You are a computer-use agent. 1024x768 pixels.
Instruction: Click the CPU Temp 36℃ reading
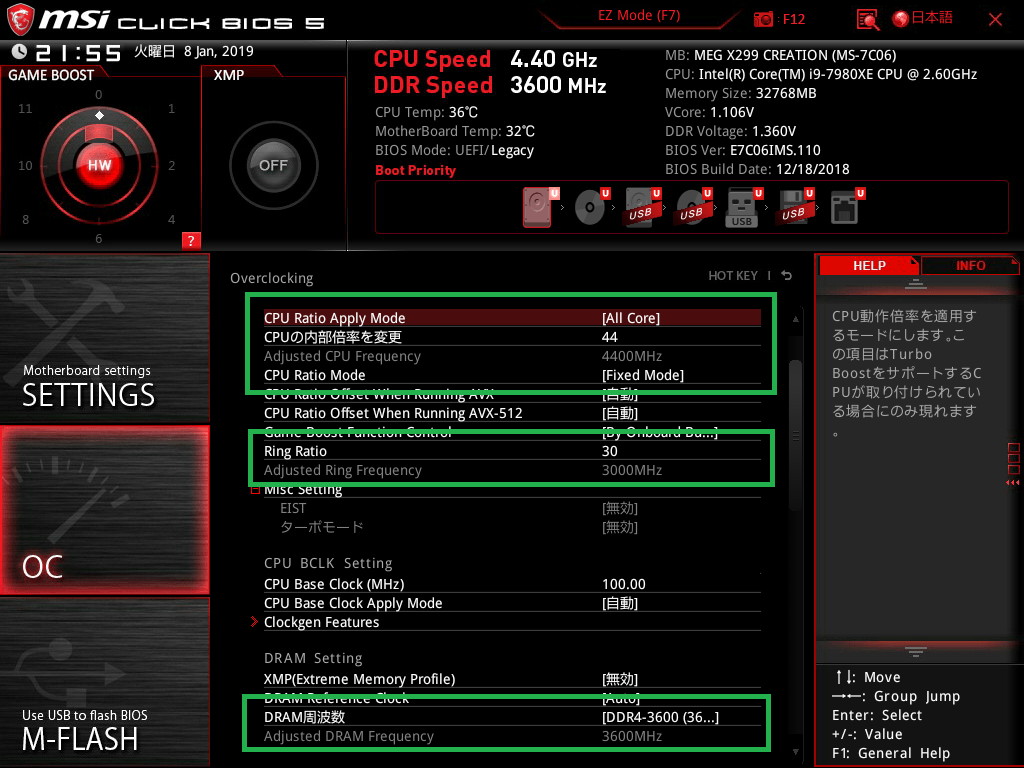click(426, 112)
